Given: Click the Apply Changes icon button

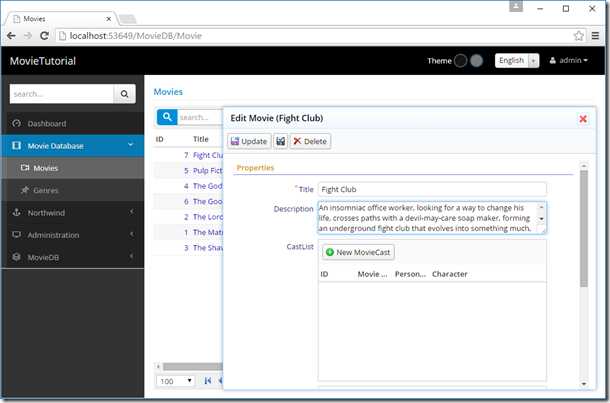Looking at the screenshot, I should coord(280,141).
